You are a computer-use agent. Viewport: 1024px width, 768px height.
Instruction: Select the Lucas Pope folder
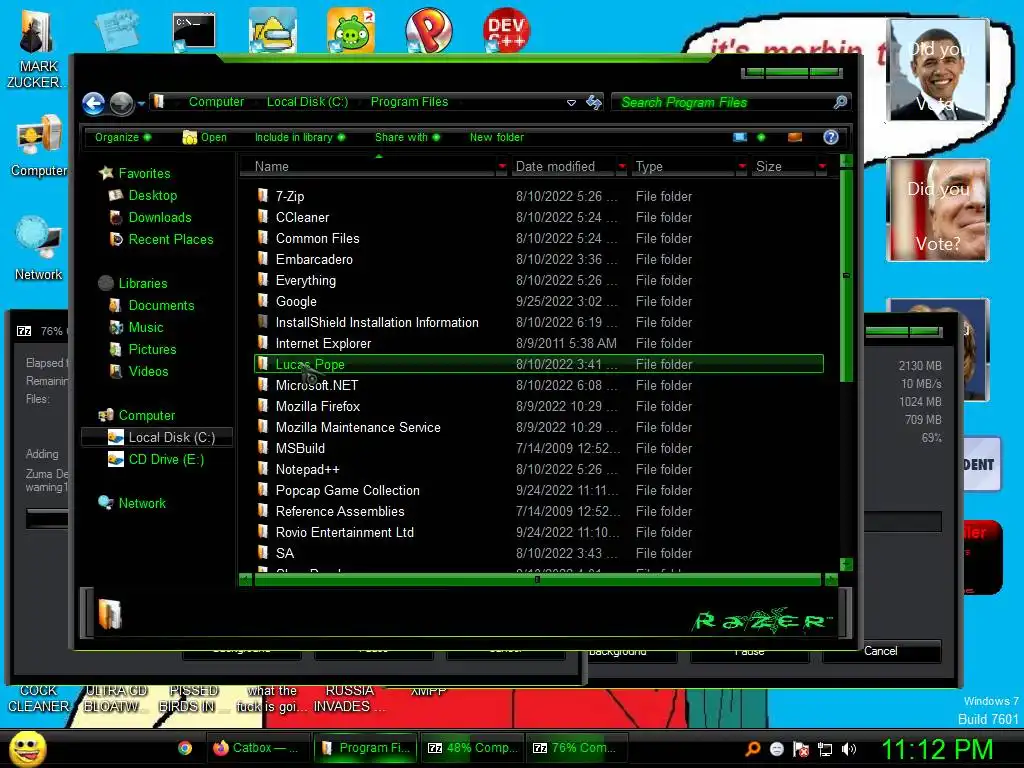pos(539,364)
